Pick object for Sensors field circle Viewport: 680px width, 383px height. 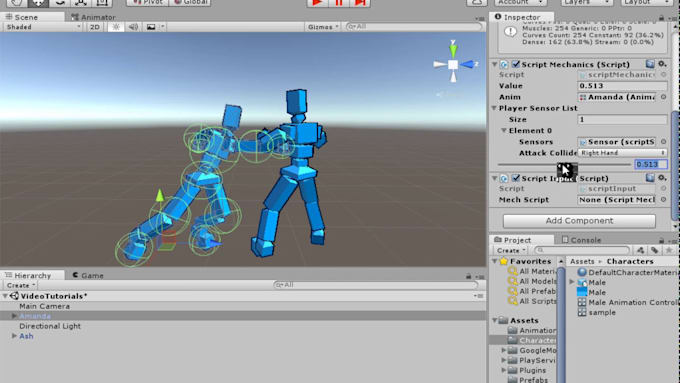pos(664,142)
